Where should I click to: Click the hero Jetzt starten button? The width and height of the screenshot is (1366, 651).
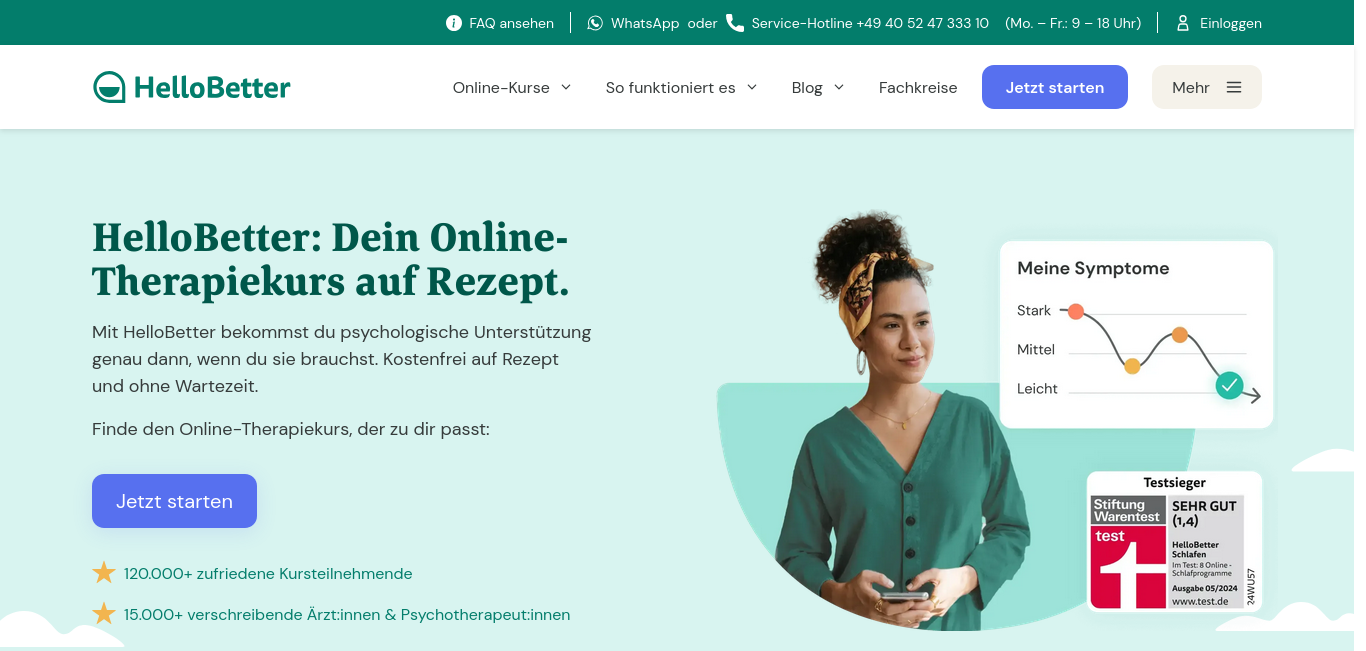click(x=174, y=501)
